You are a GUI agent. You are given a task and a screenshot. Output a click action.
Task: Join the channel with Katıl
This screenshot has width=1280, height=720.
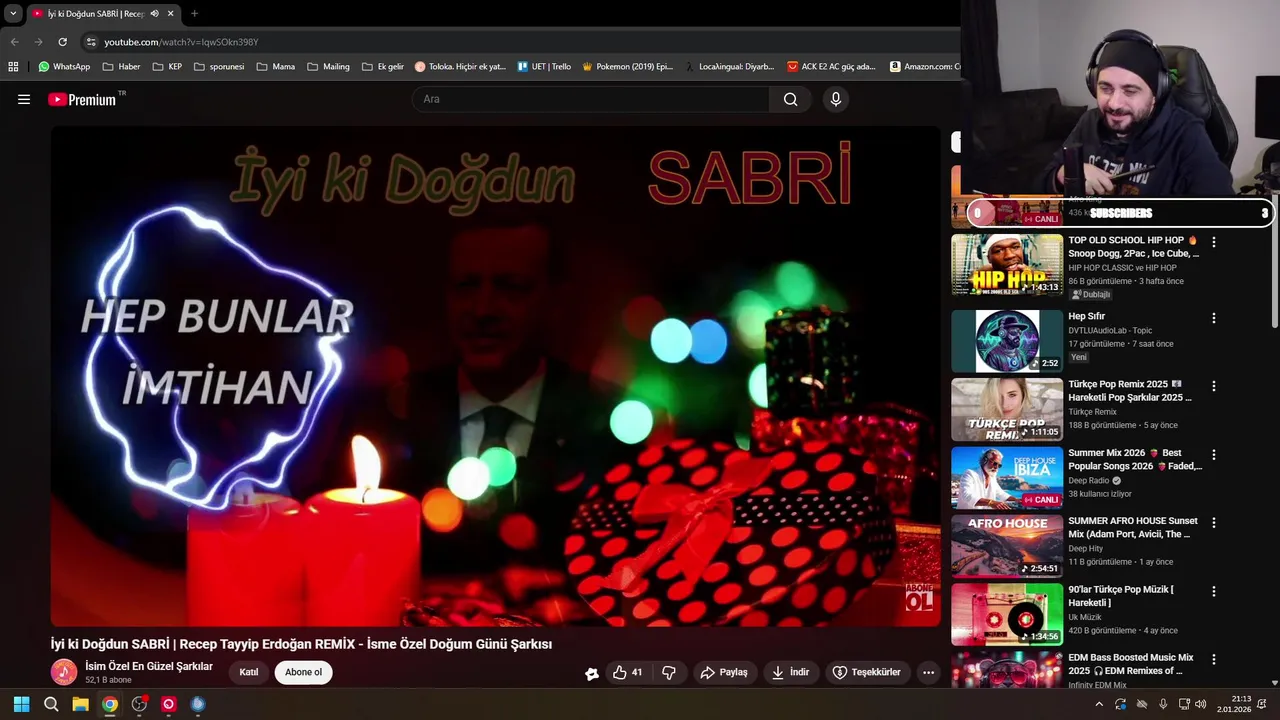[x=249, y=672]
